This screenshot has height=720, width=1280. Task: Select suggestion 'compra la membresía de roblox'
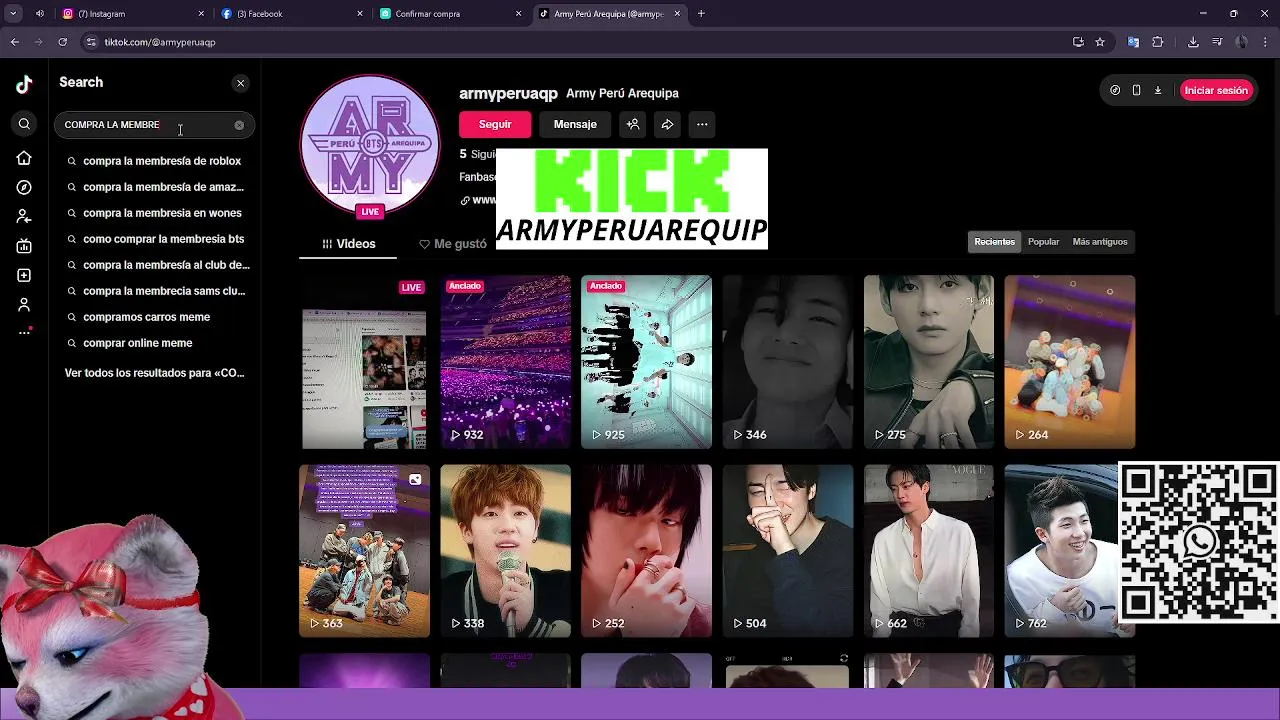154,161
